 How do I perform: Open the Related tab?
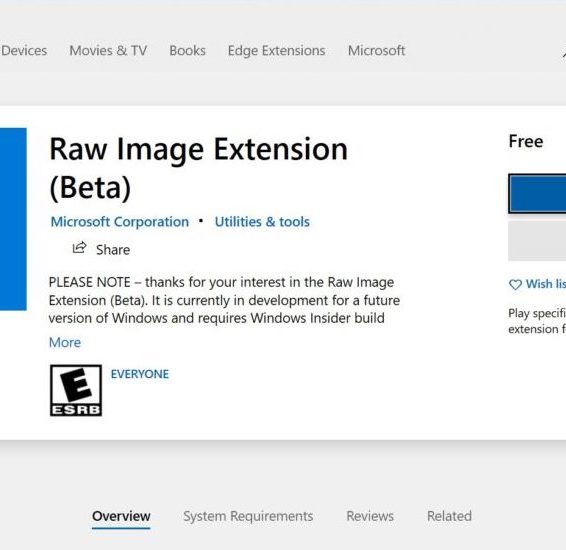(449, 516)
